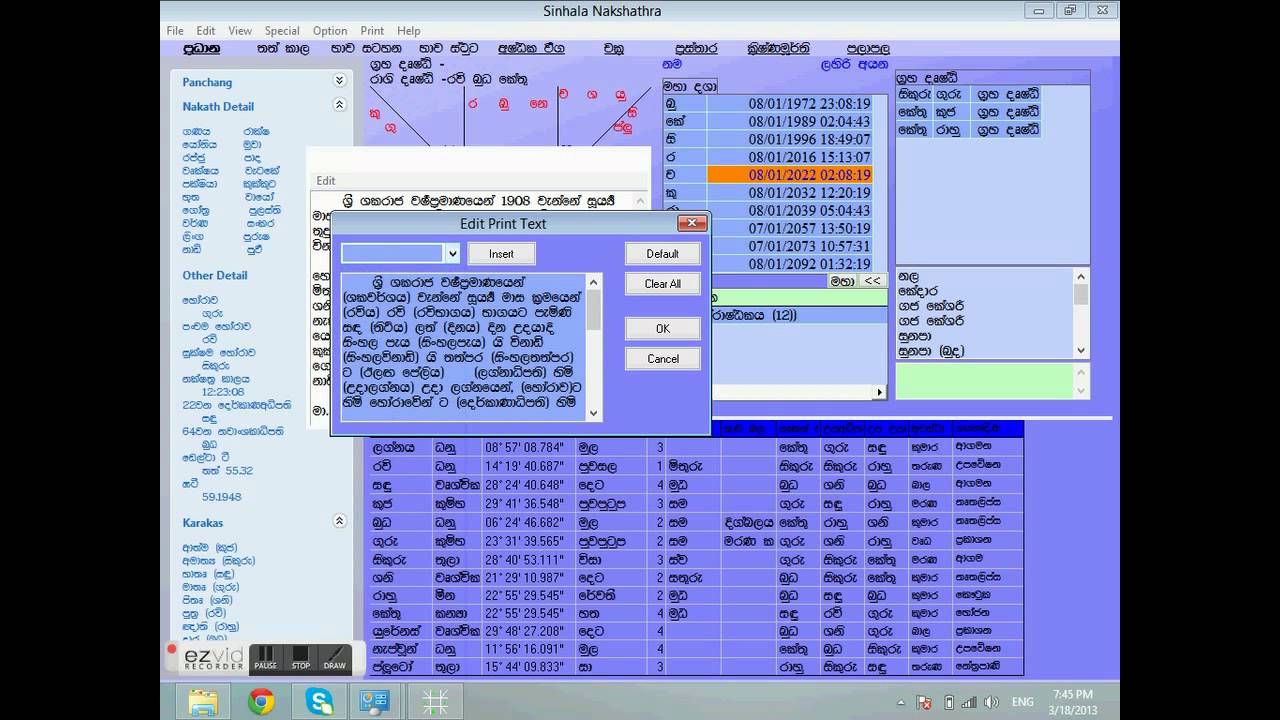Confirm with the OK button
This screenshot has width=1280, height=720.
point(662,329)
